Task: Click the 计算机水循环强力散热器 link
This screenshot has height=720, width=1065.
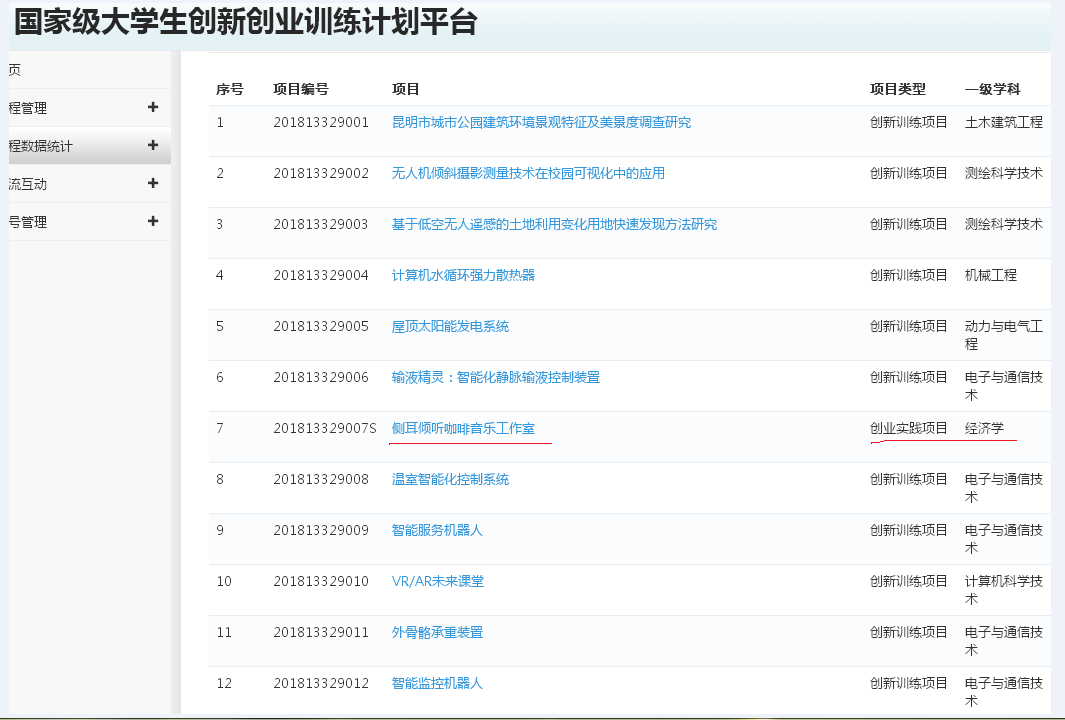Action: coord(463,275)
